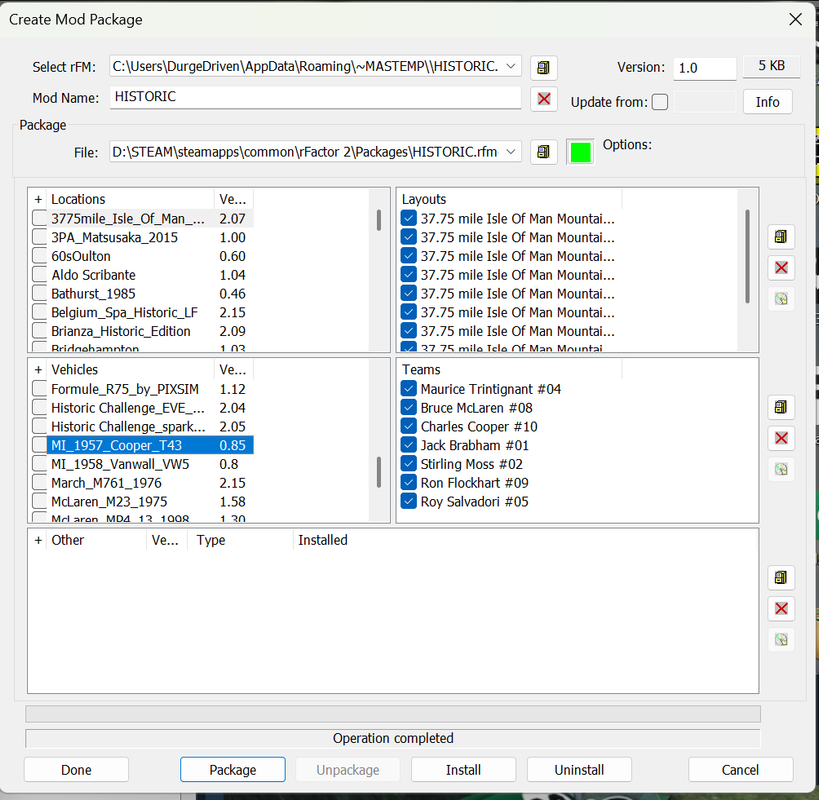
Task: Click disabled disc icon beside Layouts panel
Action: coord(781,299)
